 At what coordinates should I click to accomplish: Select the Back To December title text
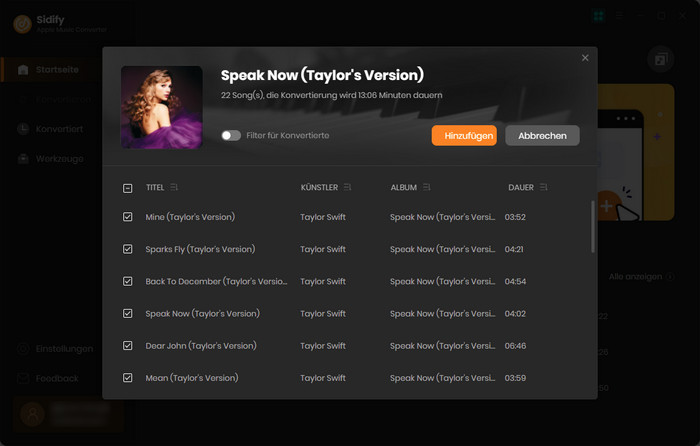pos(217,281)
